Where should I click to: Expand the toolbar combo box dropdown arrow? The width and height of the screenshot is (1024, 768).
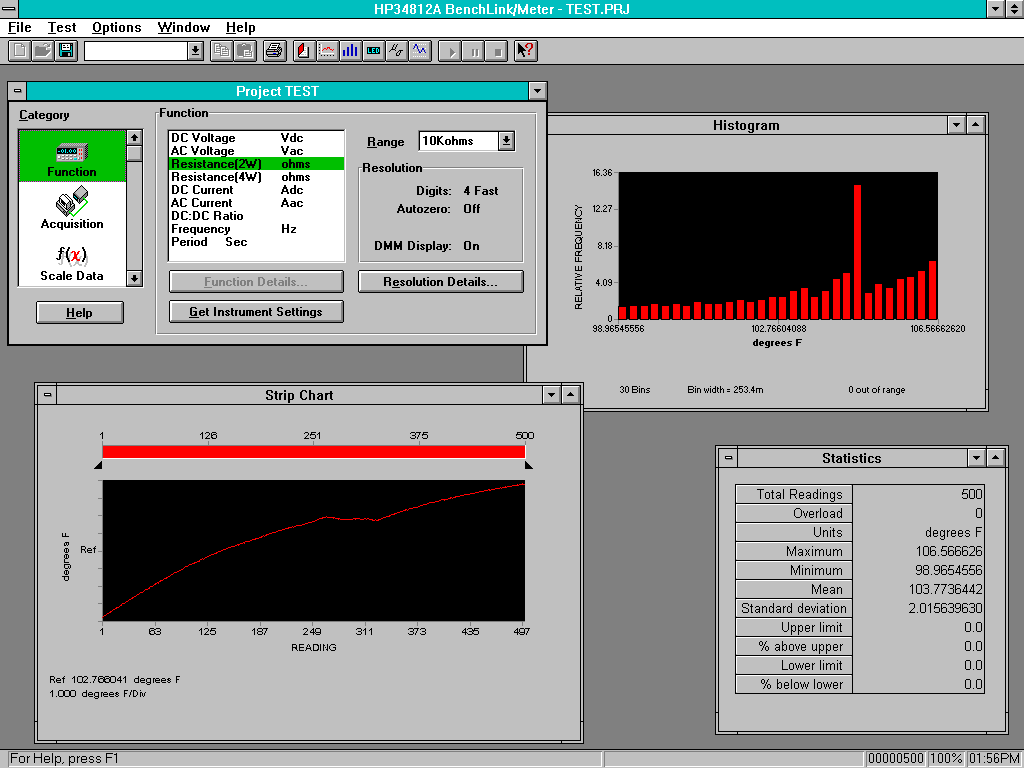point(195,50)
